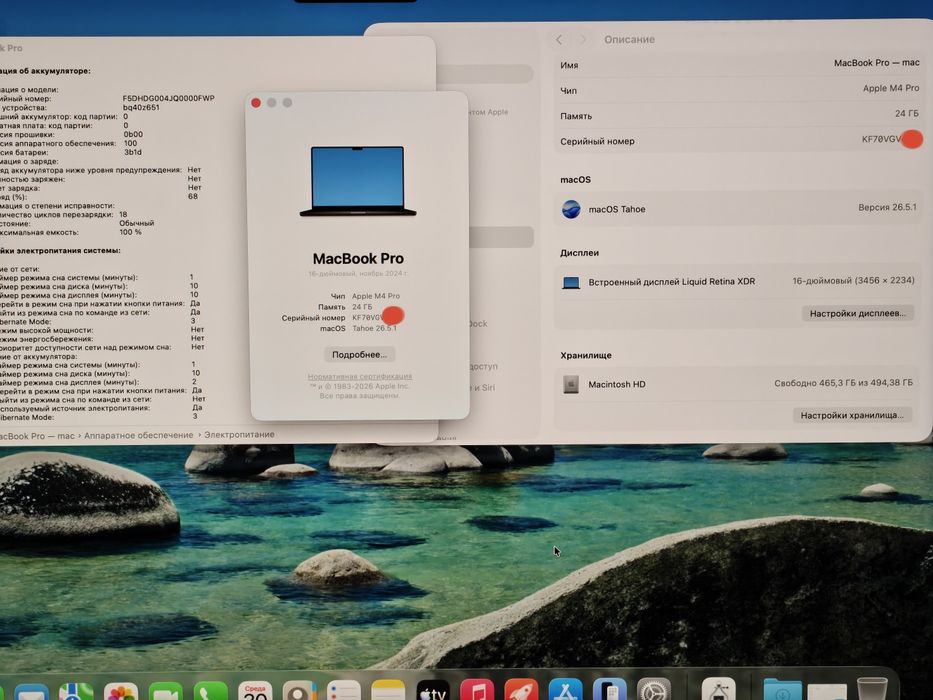Open Photos from the Dock
The image size is (933, 700).
[x=121, y=691]
